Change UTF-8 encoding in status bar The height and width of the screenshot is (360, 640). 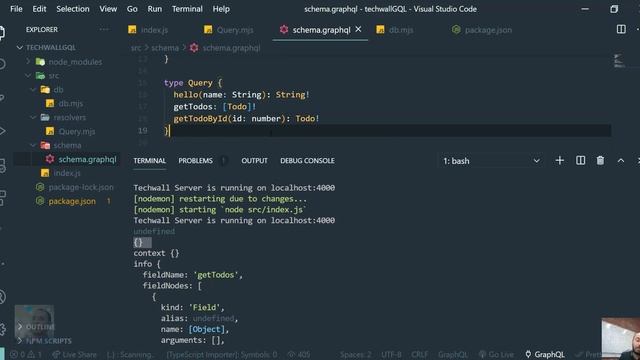(x=391, y=355)
